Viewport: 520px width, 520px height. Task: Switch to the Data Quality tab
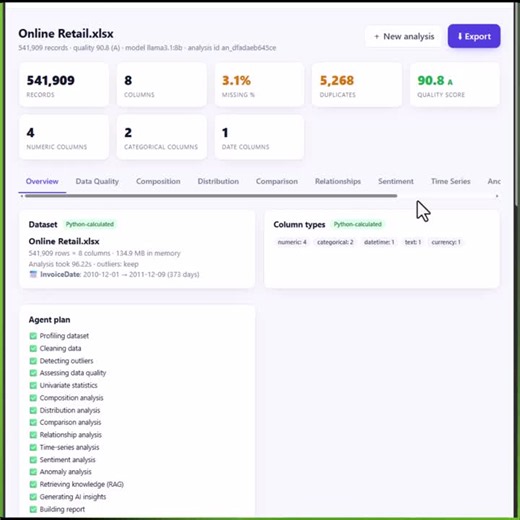coord(97,181)
